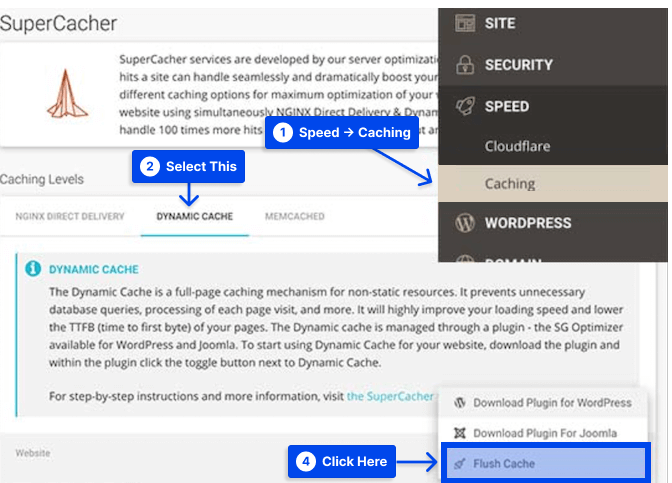Click the Dynamic Cache info icon
672x483 pixels.
coord(33,269)
